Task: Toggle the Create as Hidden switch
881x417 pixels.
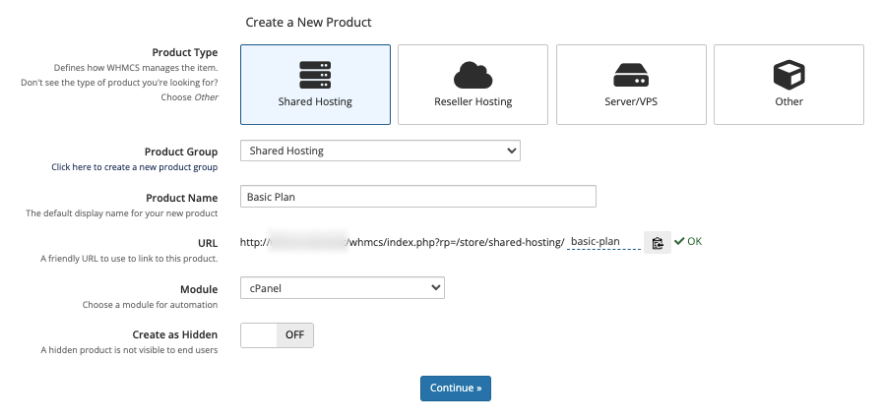Action: pyautogui.click(x=277, y=335)
